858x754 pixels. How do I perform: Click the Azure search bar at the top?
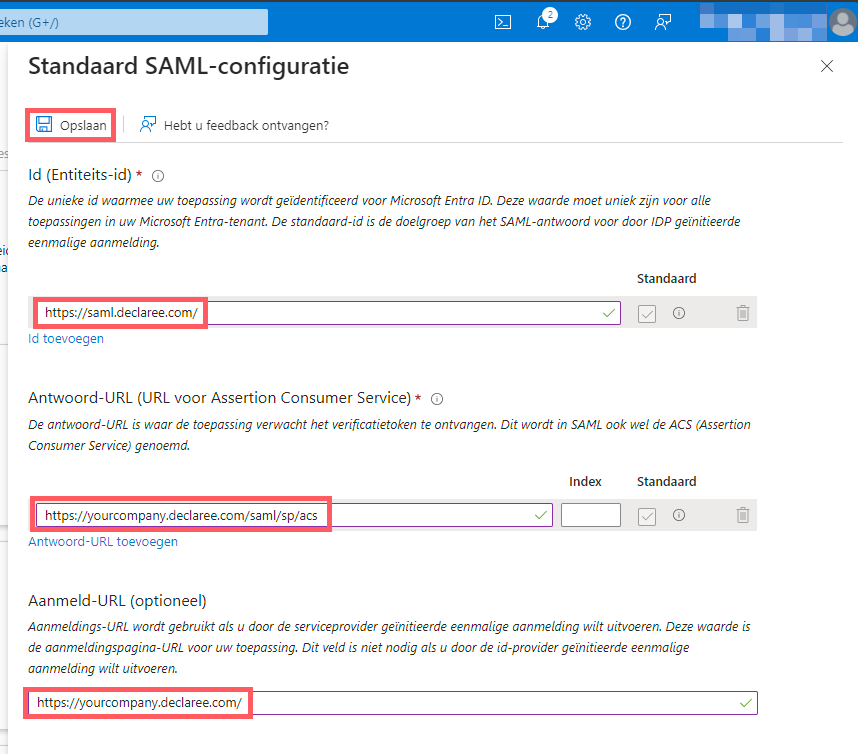tap(135, 21)
